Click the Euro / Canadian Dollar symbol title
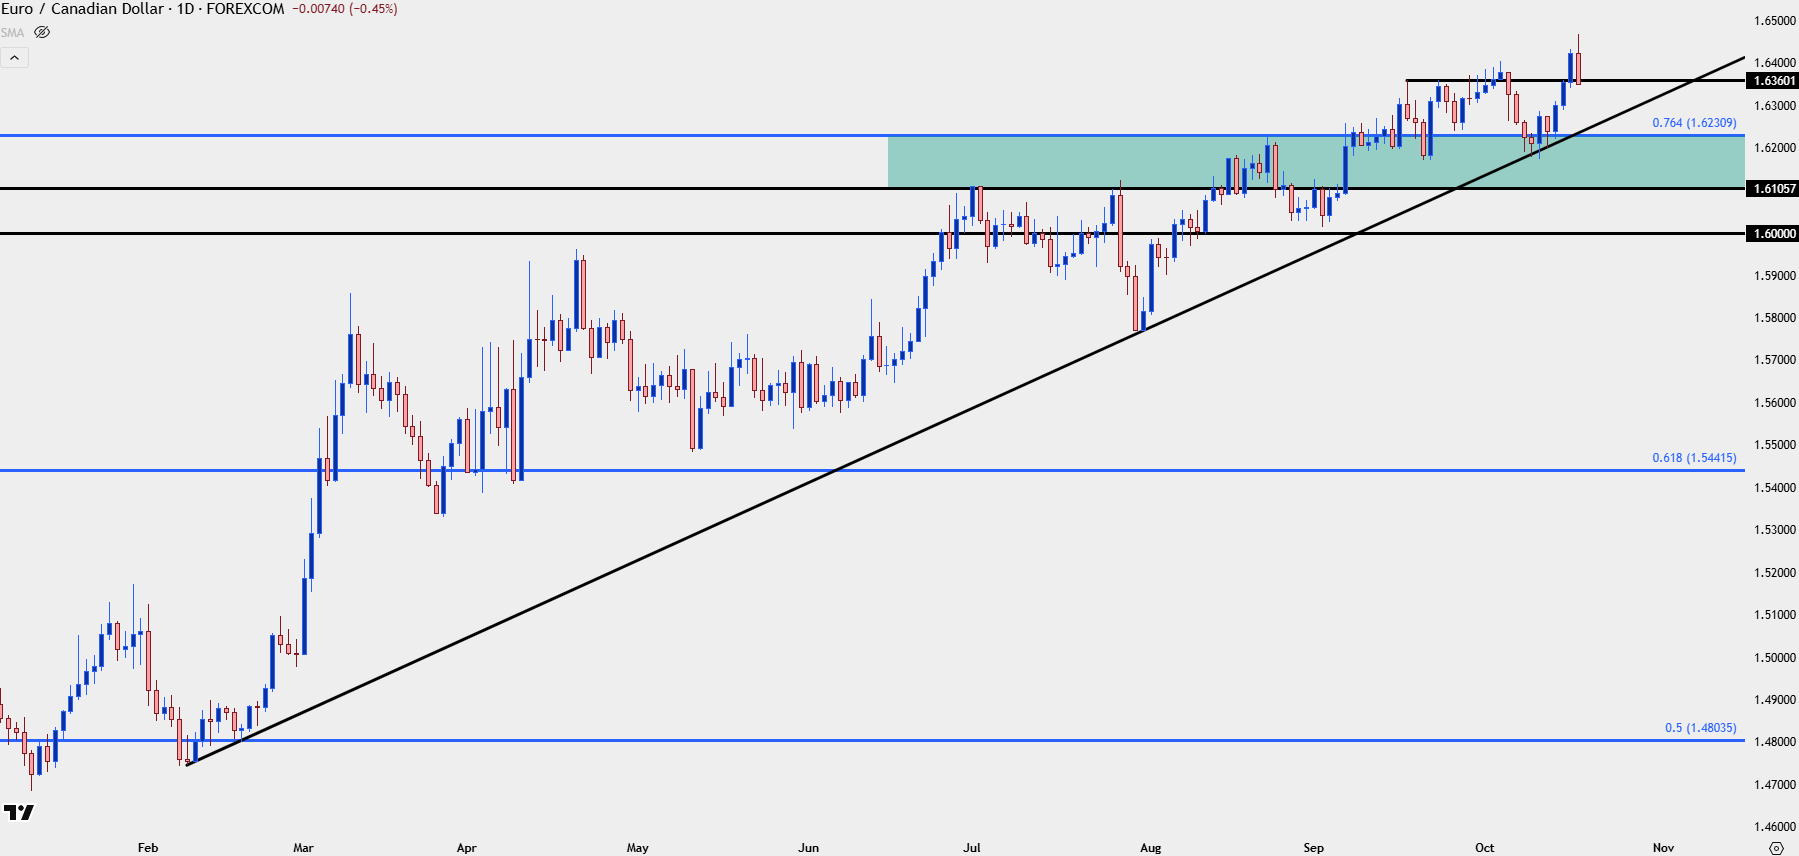The height and width of the screenshot is (856, 1799). 83,9
